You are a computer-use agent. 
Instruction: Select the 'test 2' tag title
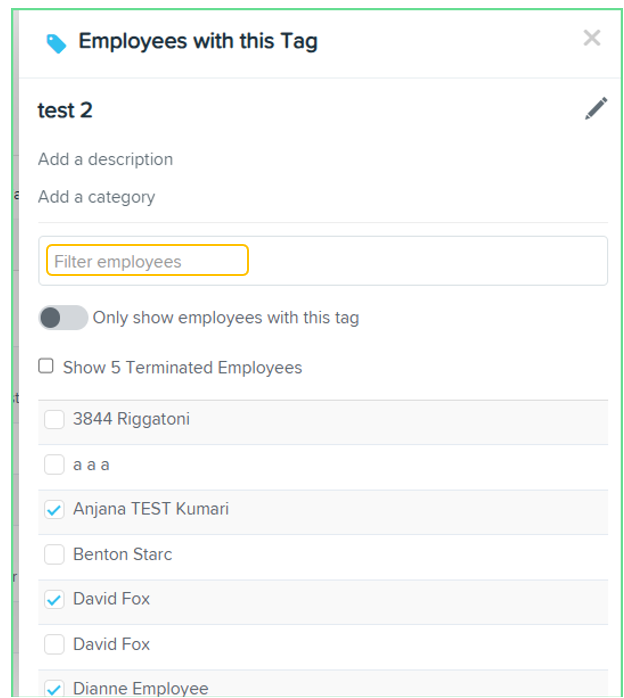tap(65, 110)
